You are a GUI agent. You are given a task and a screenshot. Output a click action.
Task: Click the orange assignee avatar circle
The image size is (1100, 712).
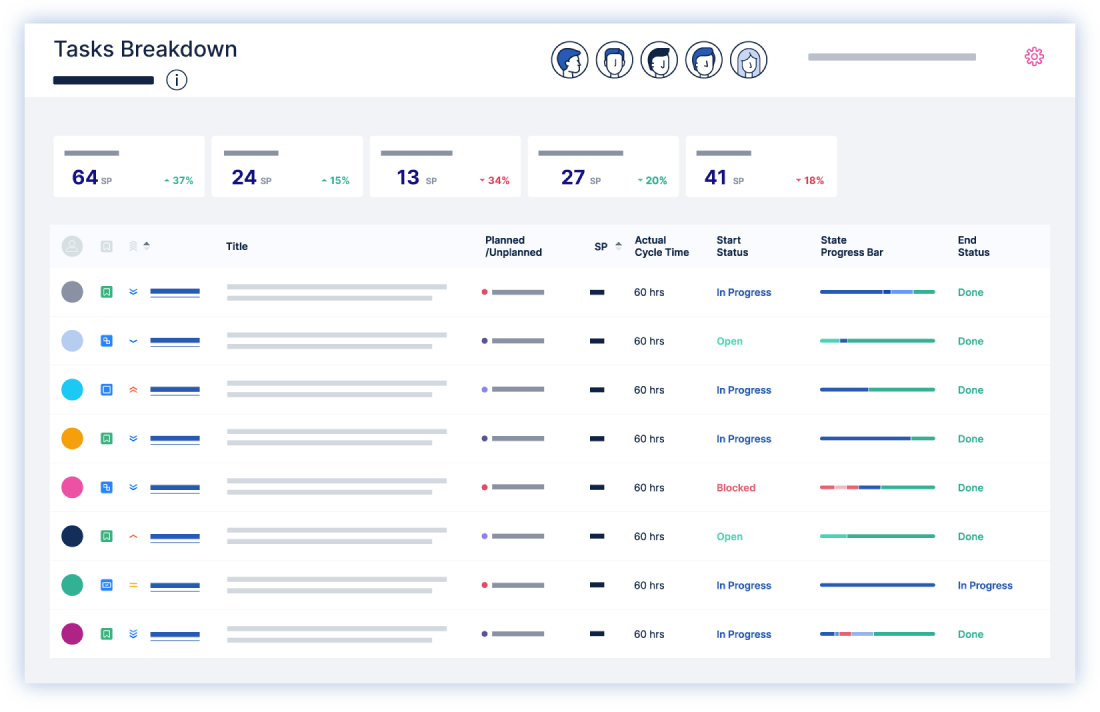72,438
